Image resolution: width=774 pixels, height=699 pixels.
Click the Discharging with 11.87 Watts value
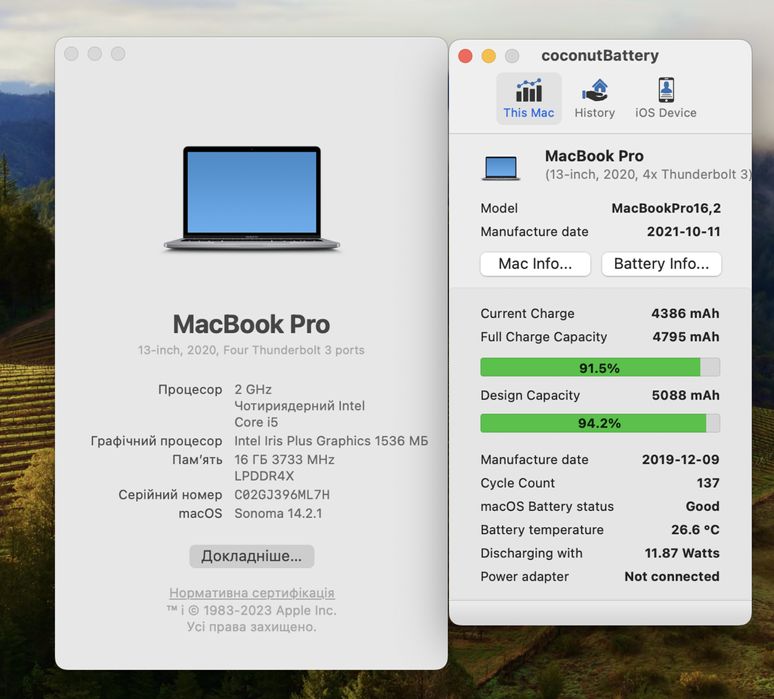tap(682, 553)
